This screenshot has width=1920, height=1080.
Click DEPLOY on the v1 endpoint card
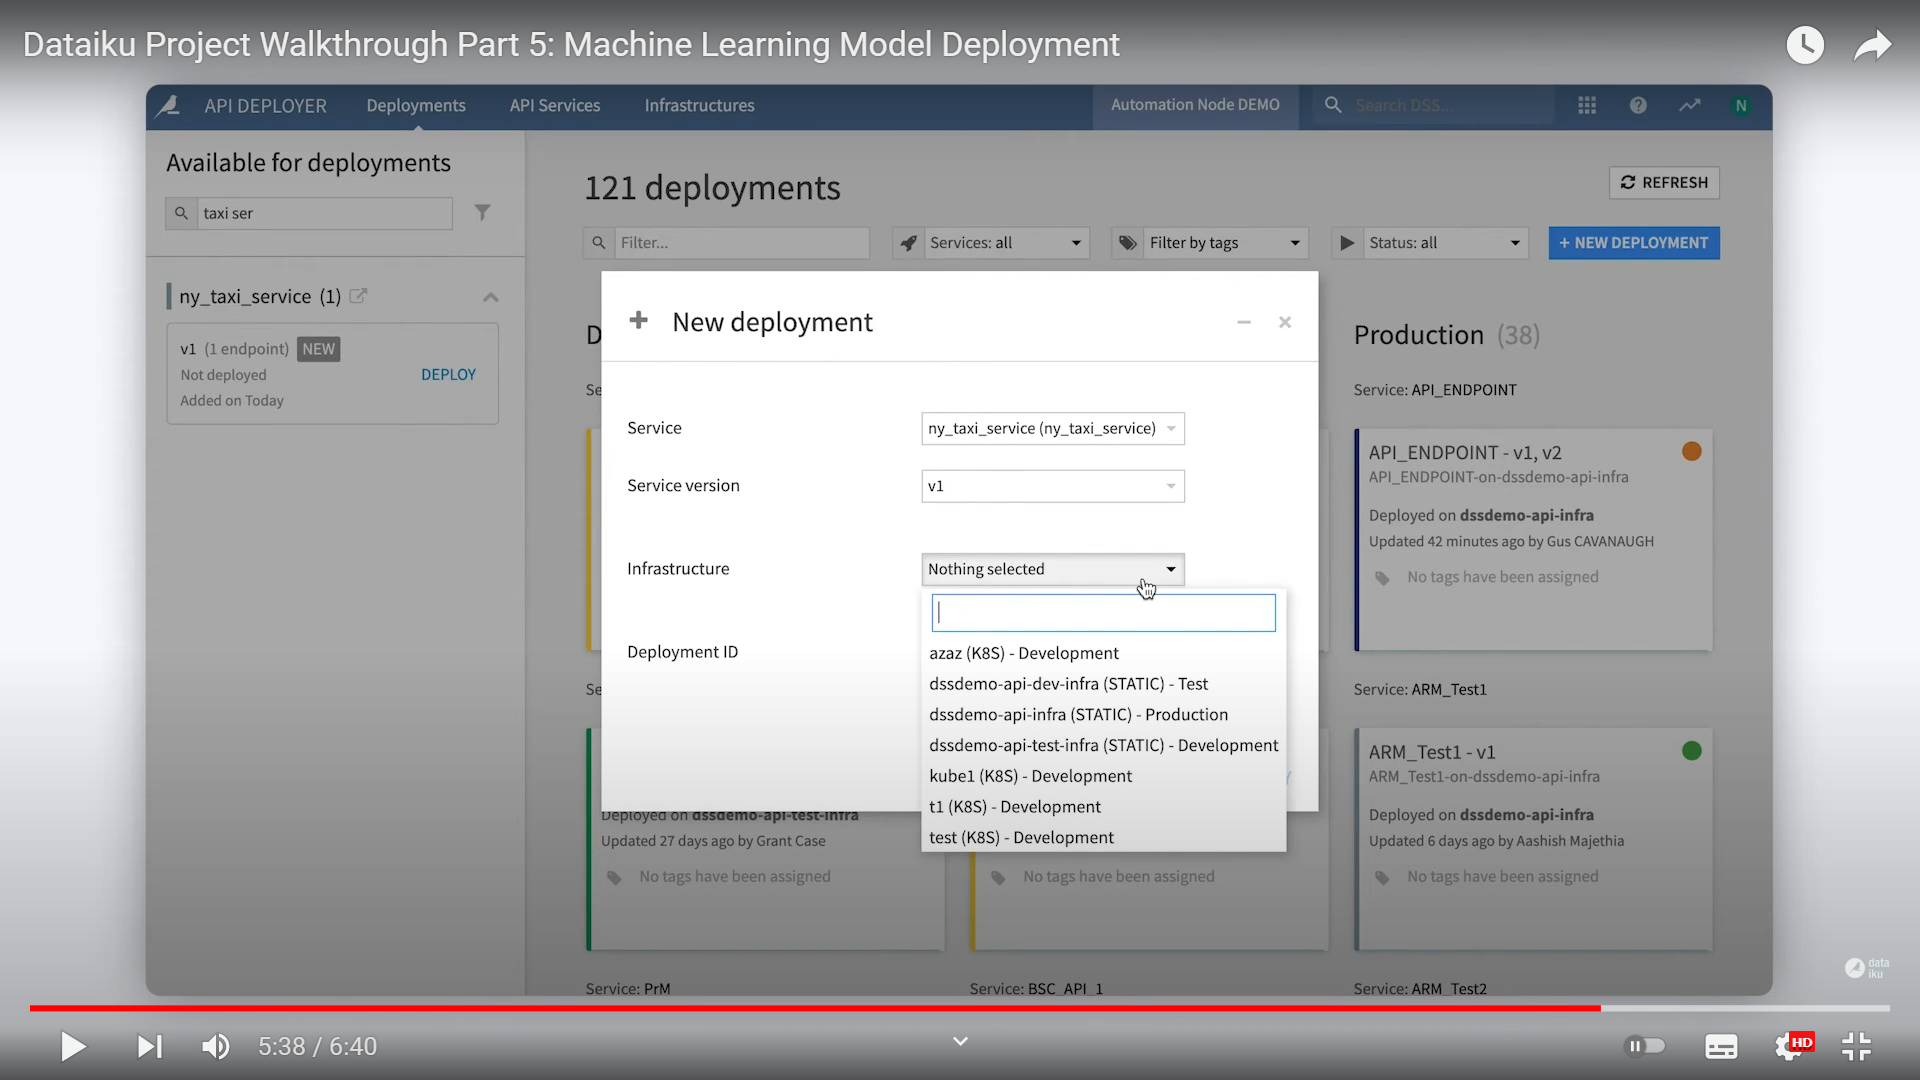pos(448,374)
